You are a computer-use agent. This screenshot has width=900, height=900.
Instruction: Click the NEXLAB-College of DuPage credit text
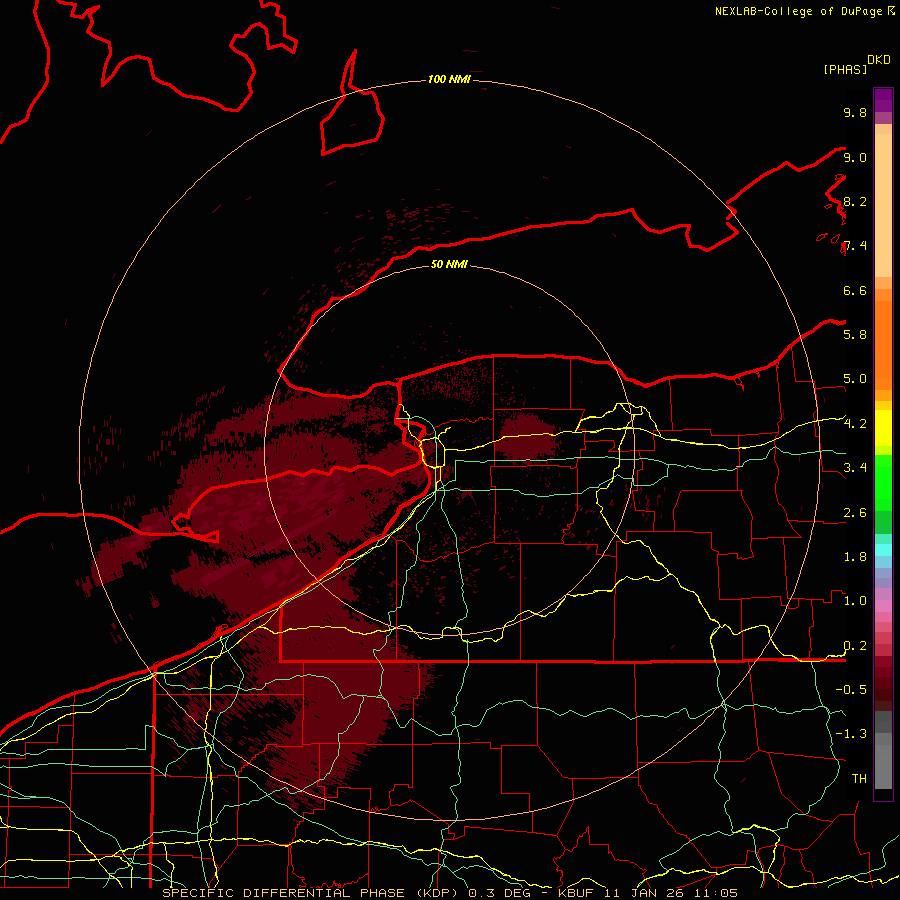click(798, 11)
